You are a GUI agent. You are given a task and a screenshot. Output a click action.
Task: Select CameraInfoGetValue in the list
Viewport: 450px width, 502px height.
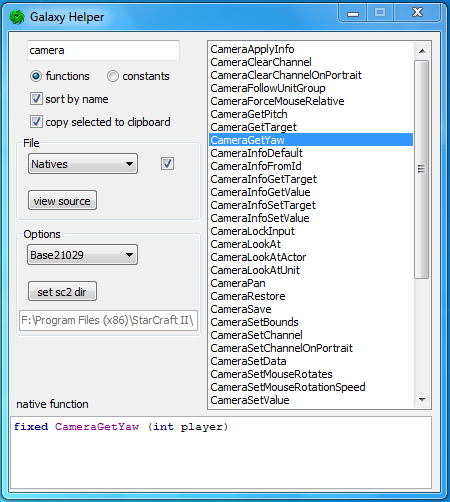[311, 192]
